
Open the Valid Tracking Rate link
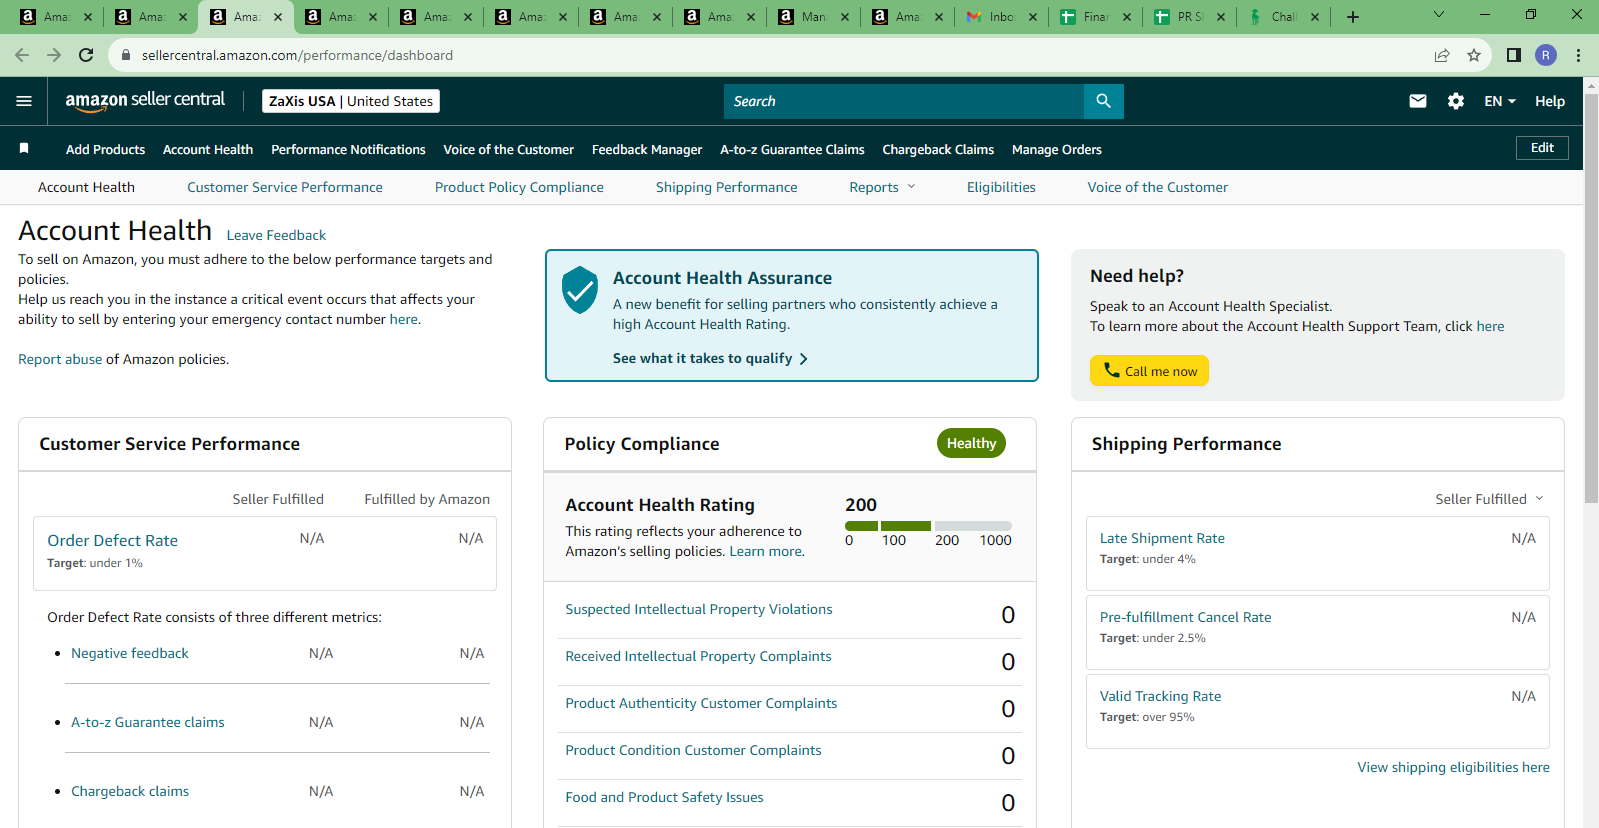[x=1160, y=696]
